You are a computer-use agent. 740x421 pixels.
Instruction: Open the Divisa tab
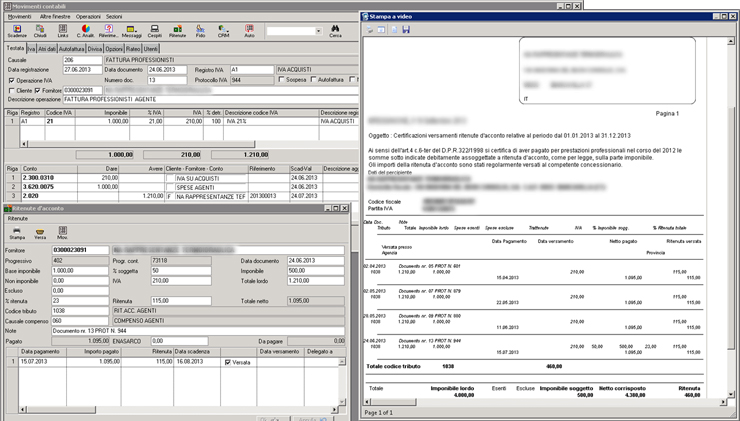(94, 49)
